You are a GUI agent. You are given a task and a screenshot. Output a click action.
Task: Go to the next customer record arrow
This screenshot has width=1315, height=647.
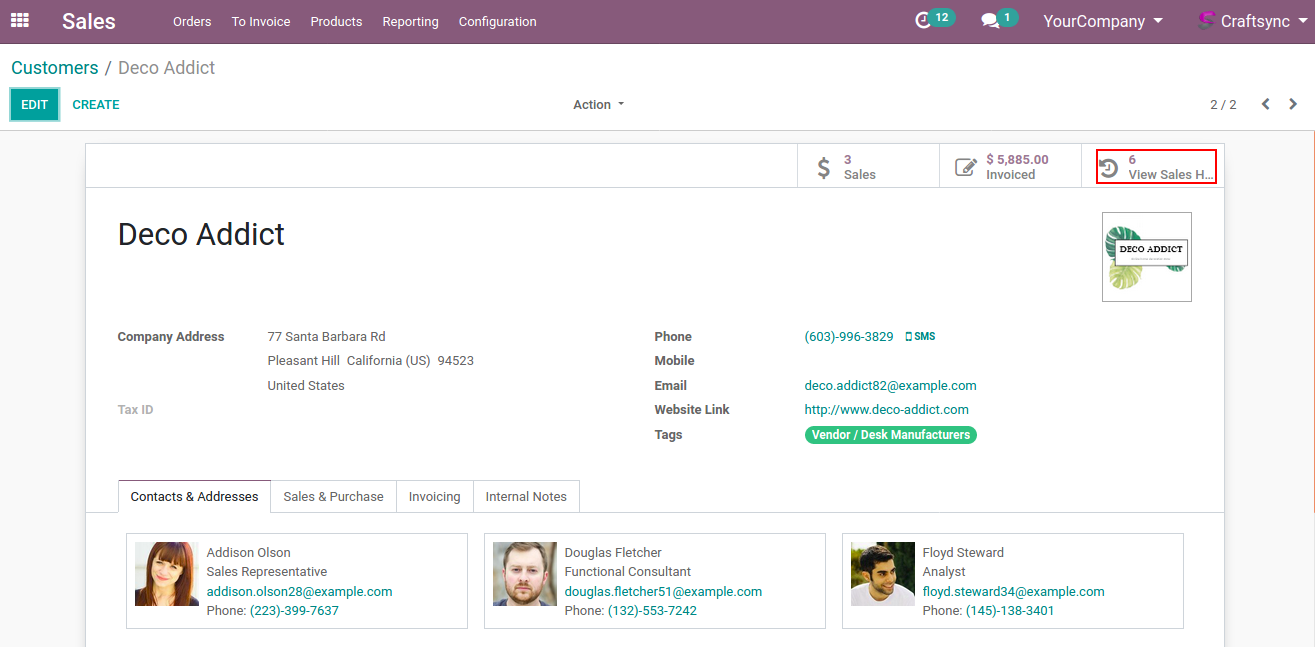click(1293, 104)
